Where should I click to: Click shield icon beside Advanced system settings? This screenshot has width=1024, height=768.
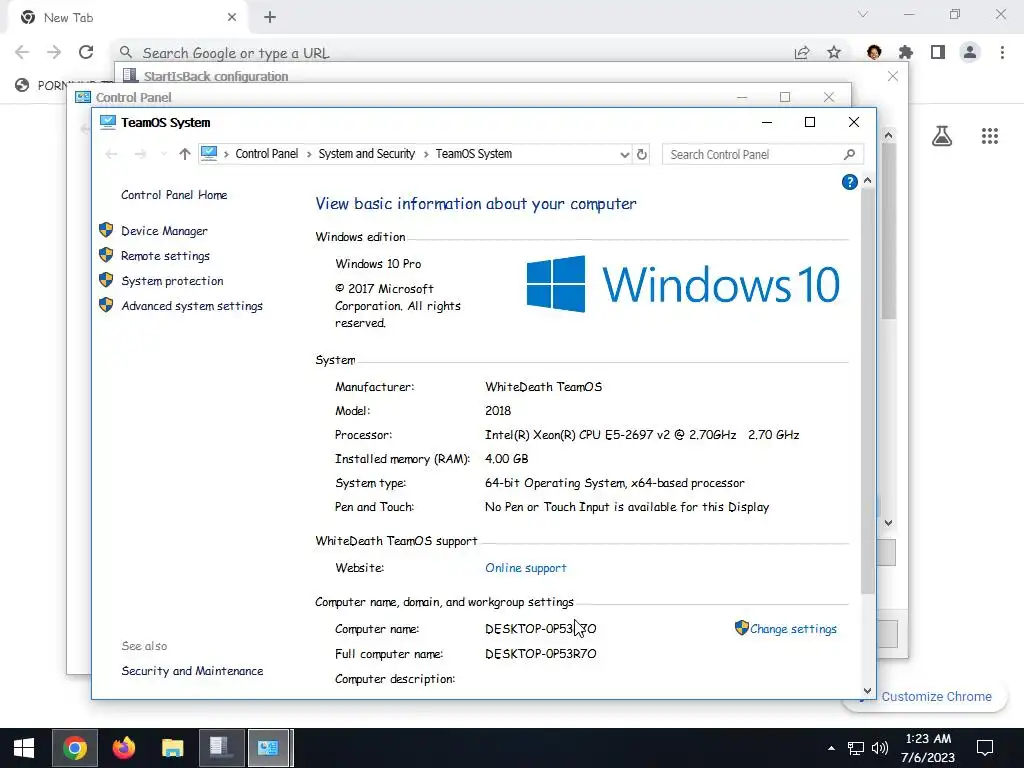(106, 305)
